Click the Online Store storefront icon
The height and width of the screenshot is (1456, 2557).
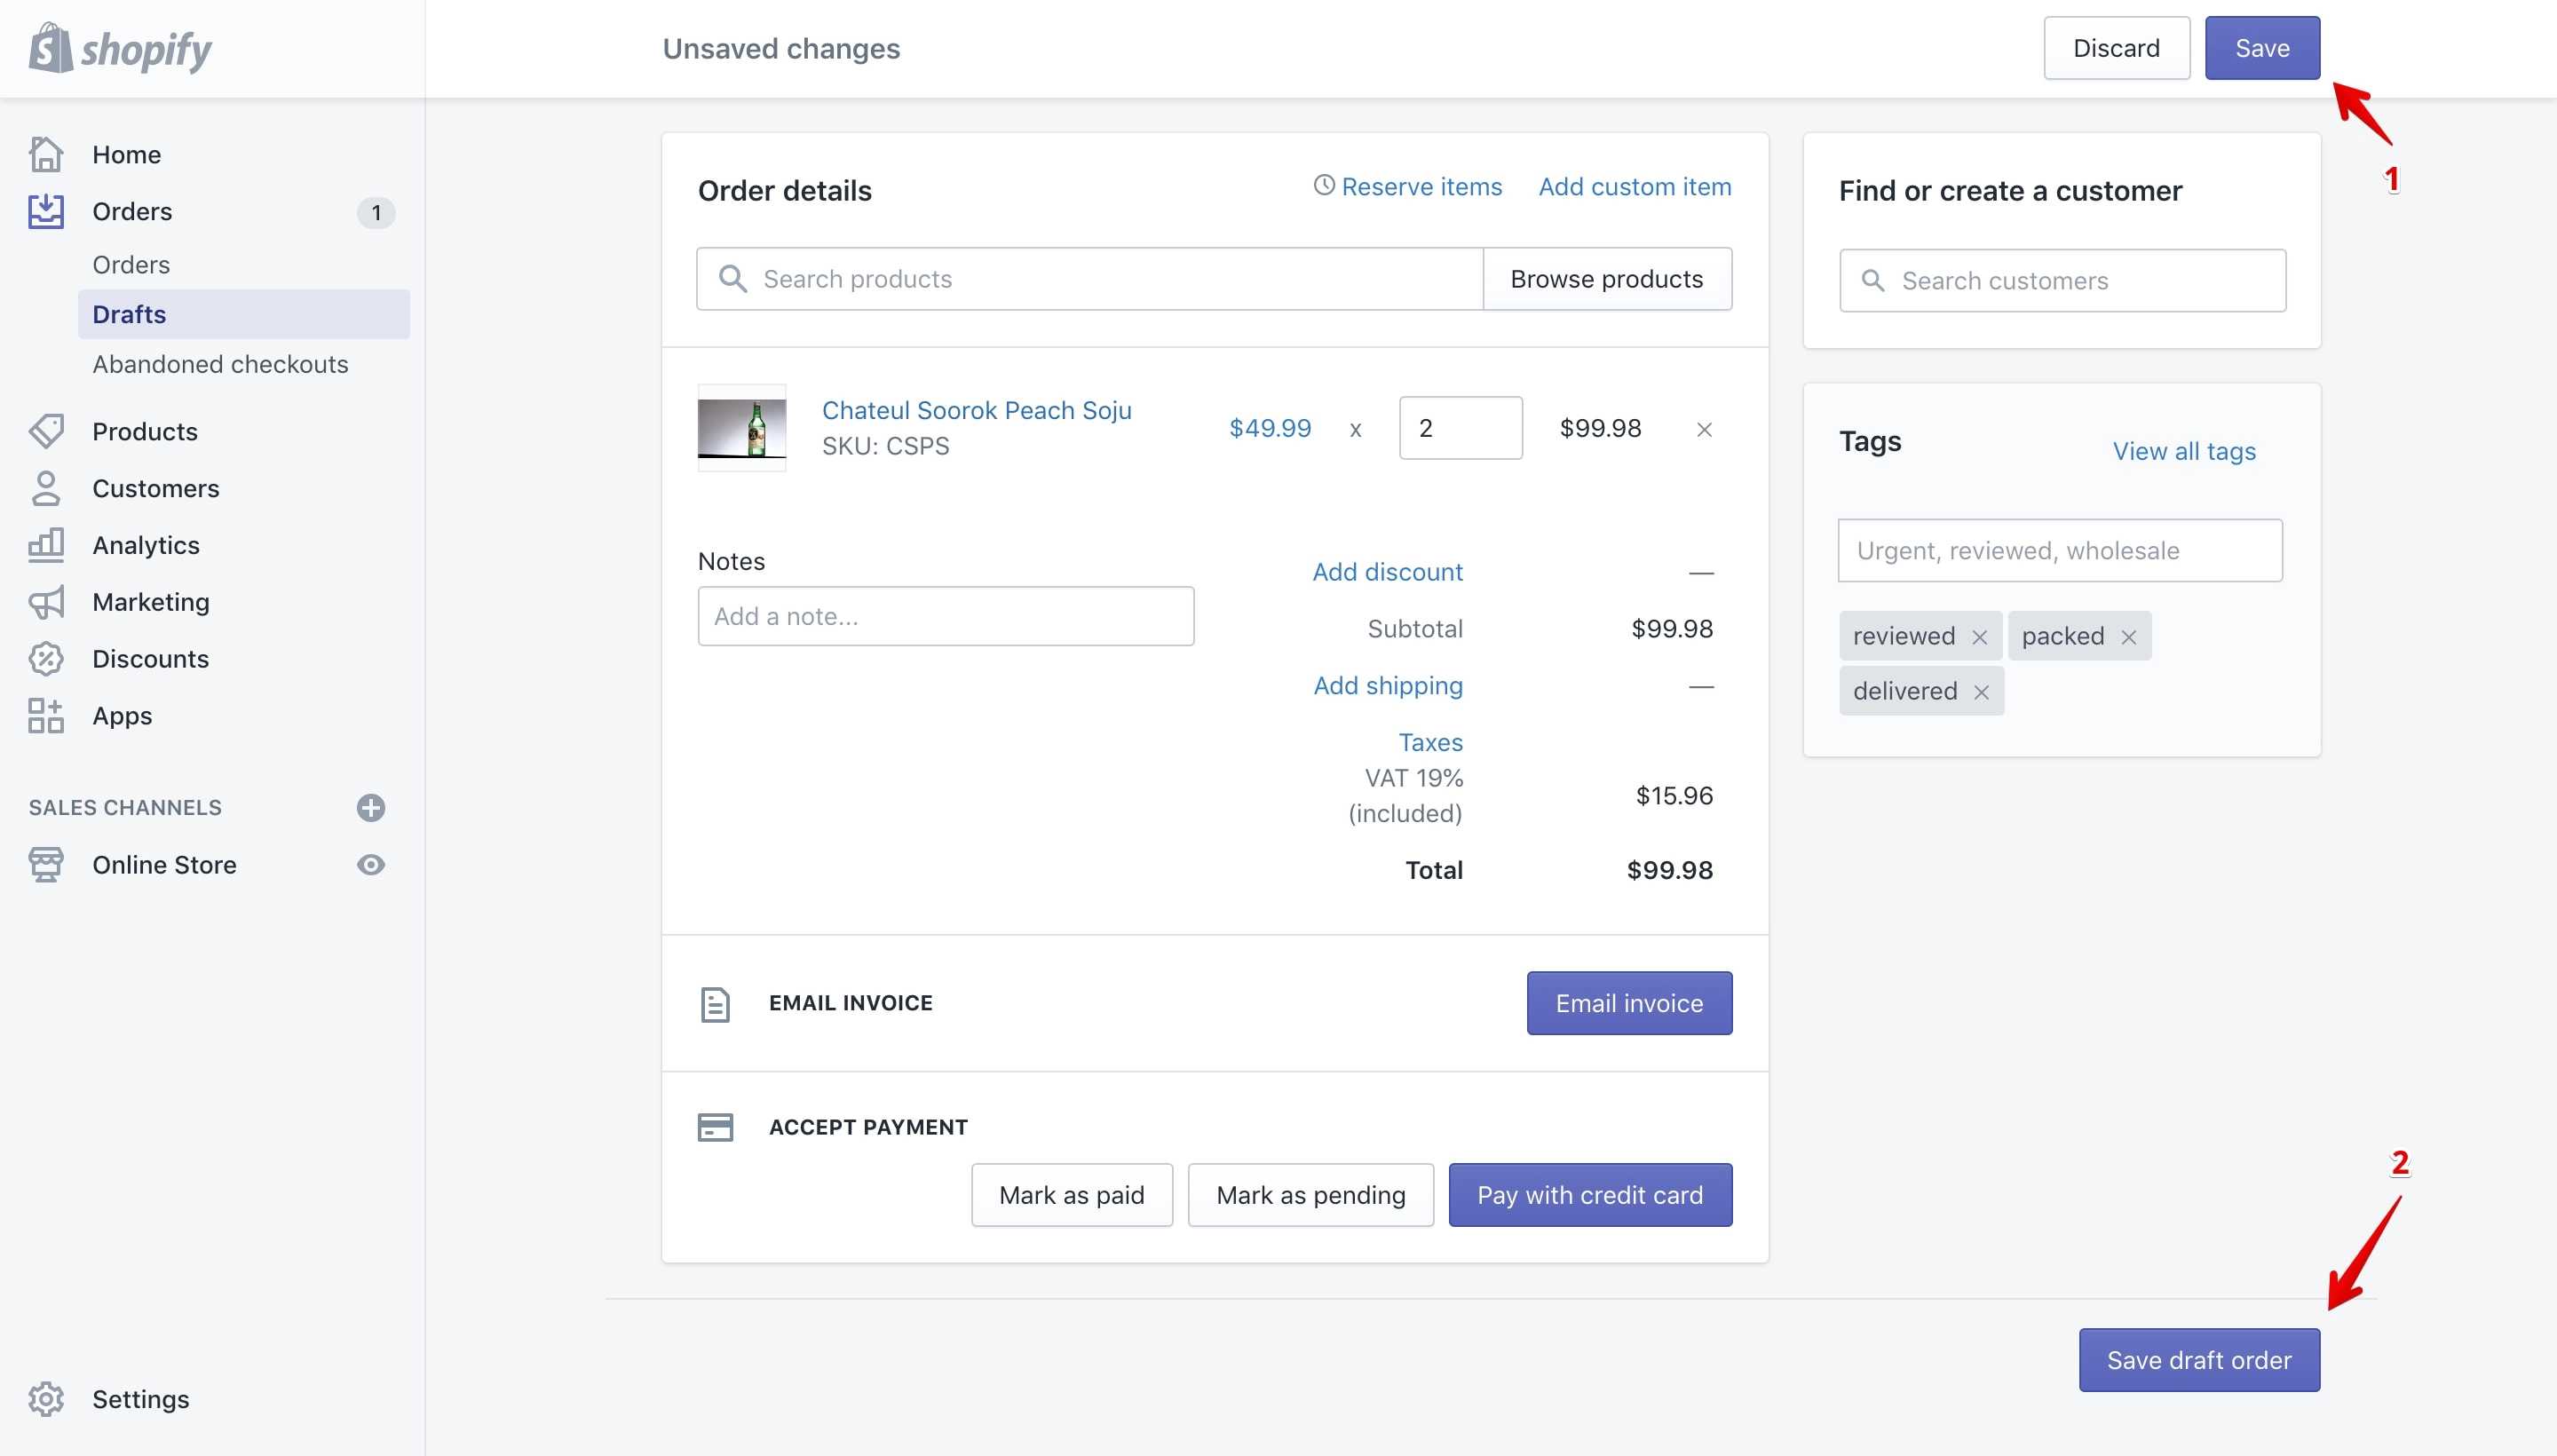click(x=46, y=865)
